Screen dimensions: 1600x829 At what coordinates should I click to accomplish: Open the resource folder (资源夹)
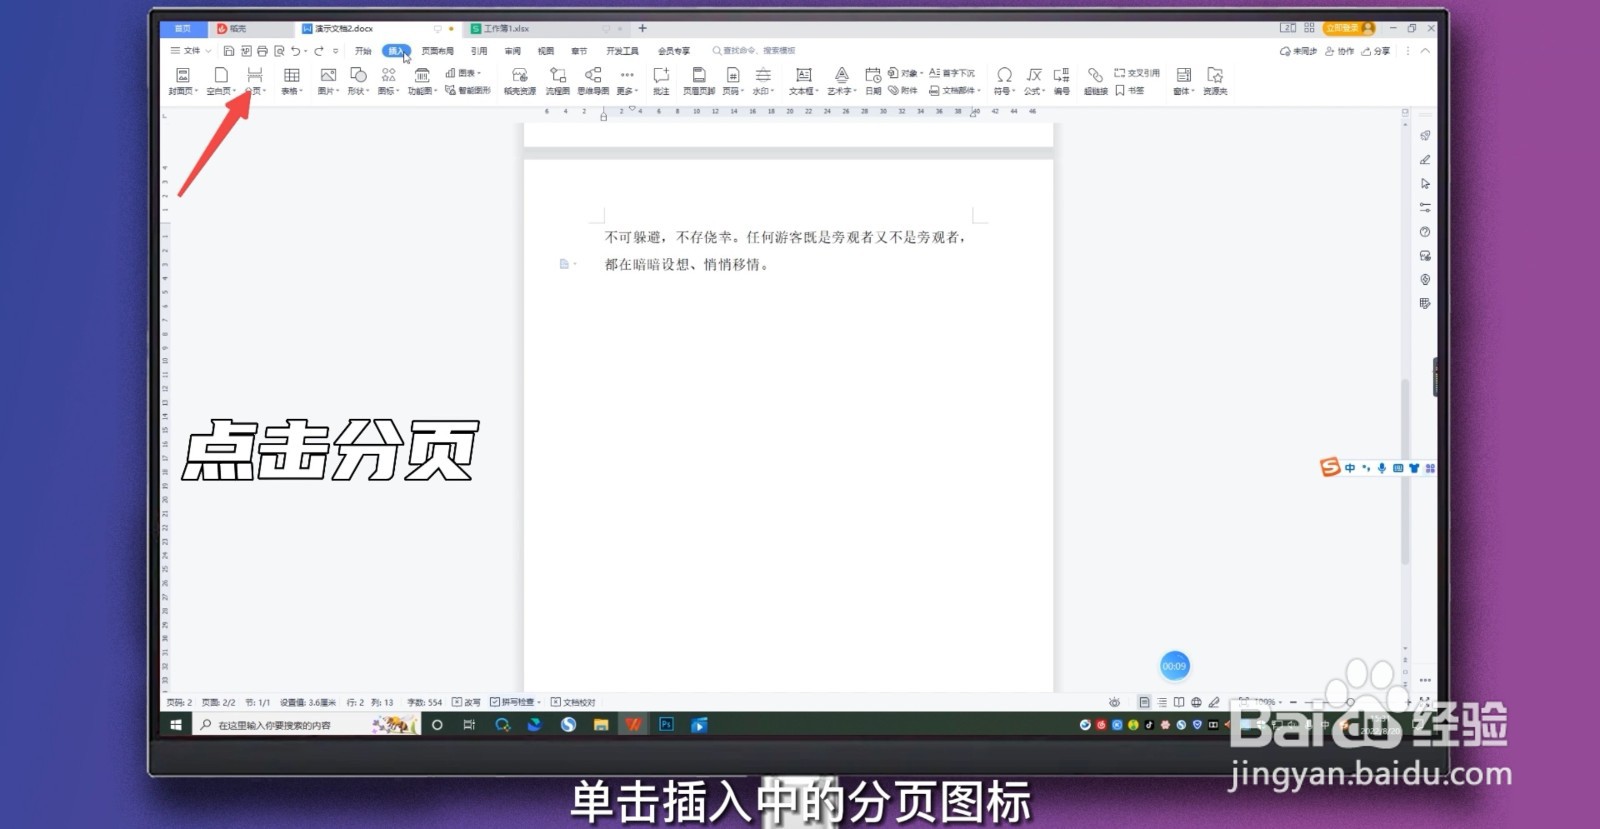(1215, 81)
